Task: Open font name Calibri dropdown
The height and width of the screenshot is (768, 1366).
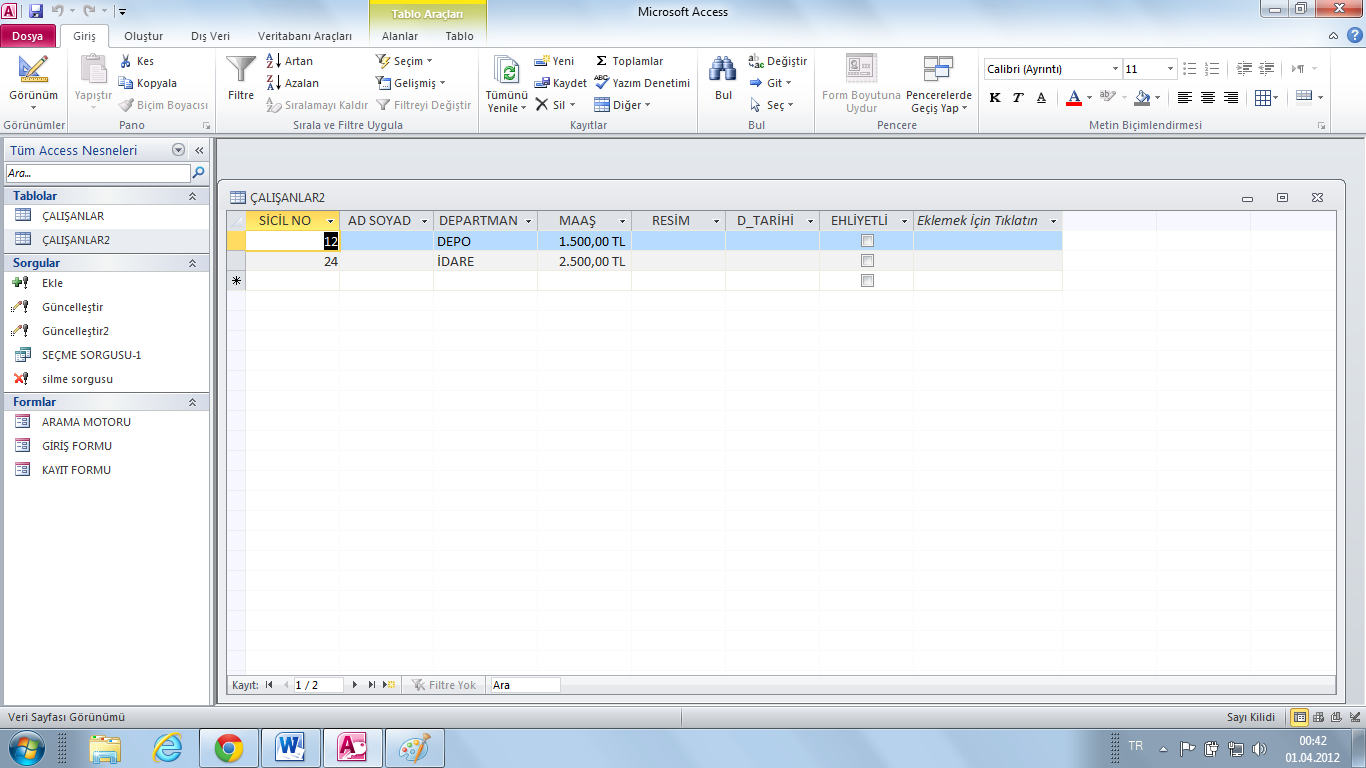Action: point(1115,69)
